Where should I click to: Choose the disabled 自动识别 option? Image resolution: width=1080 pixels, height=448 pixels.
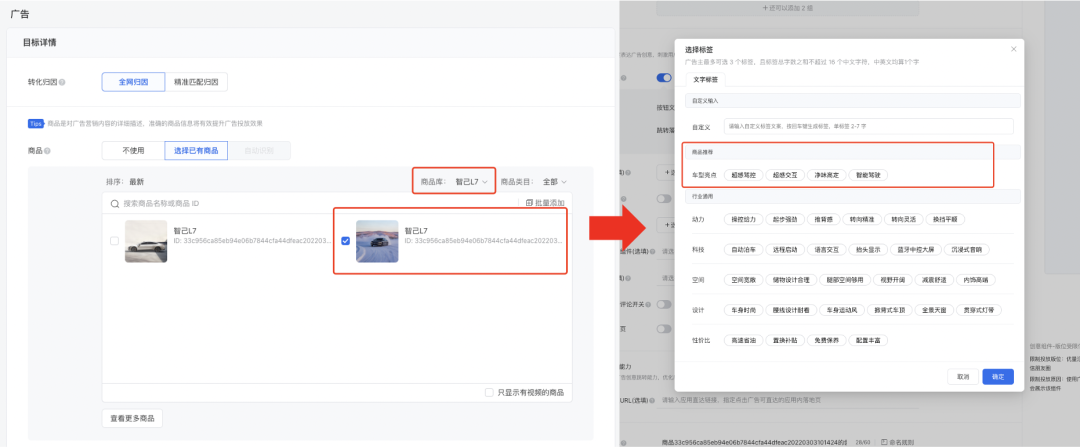(x=259, y=150)
